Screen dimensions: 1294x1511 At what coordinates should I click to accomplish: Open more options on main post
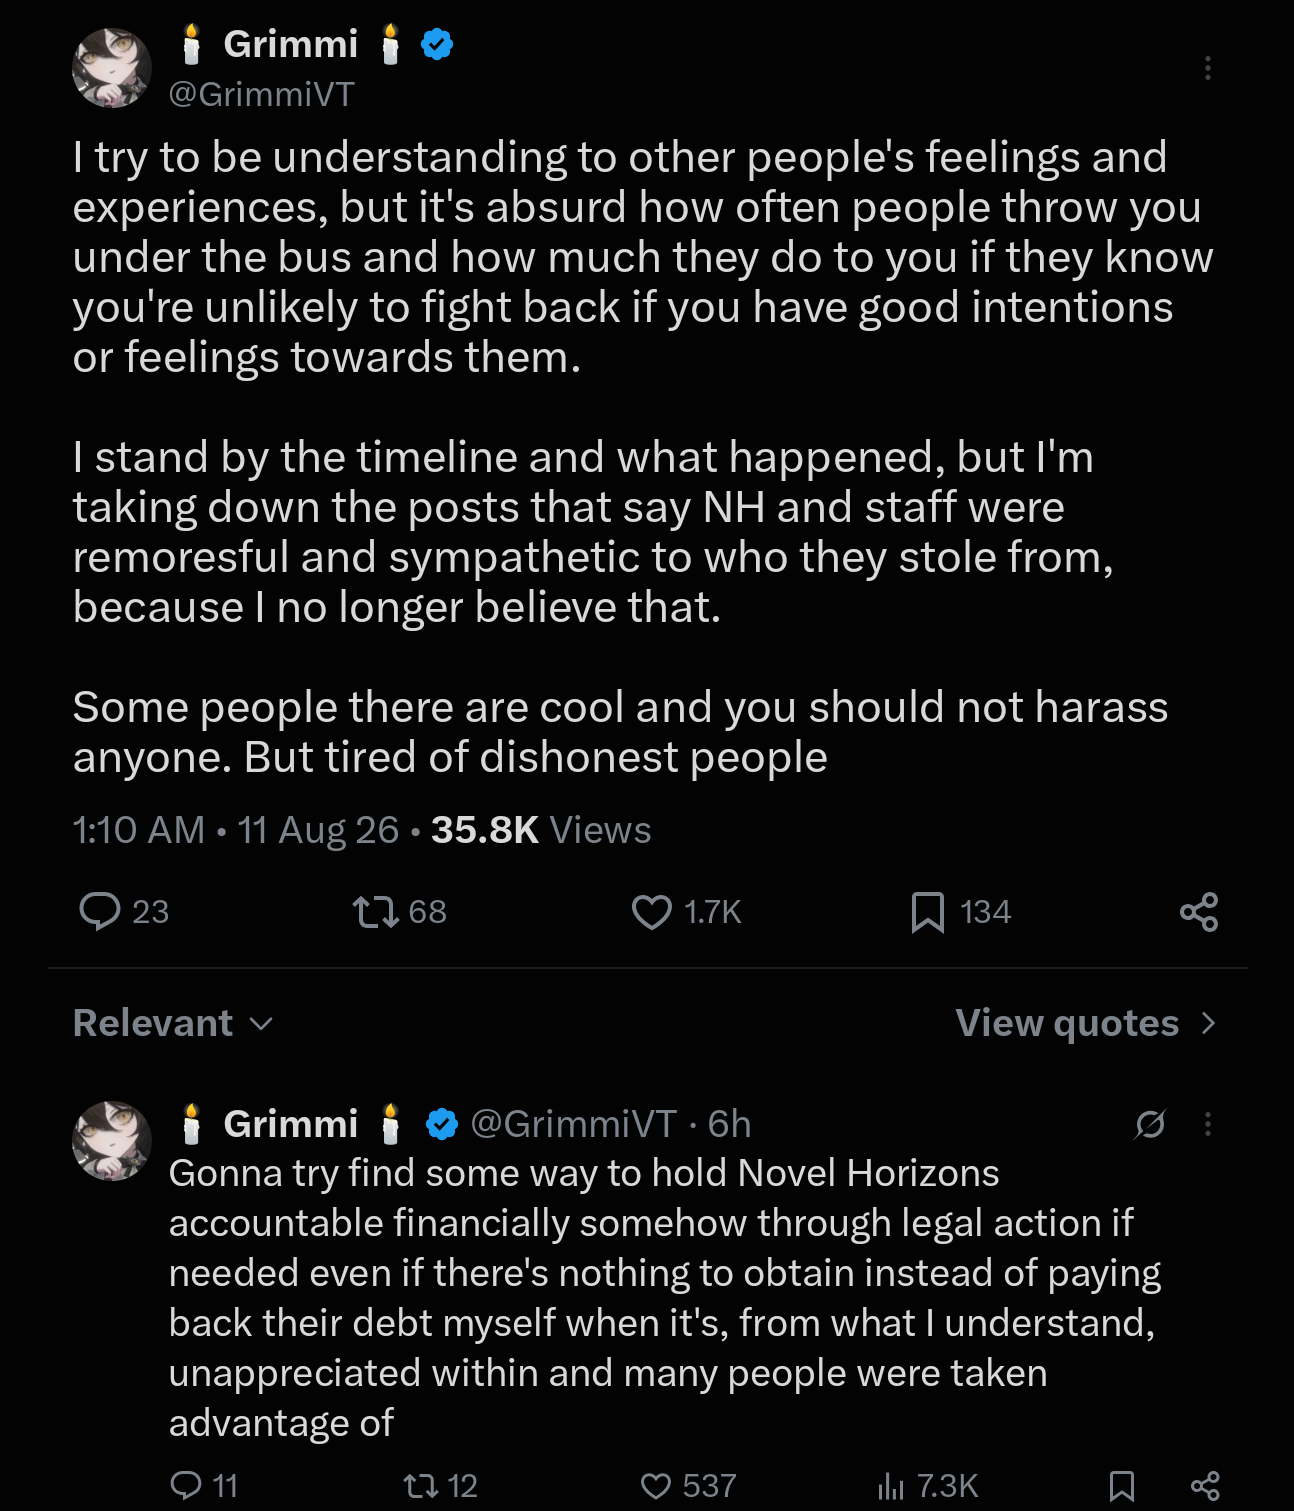pyautogui.click(x=1208, y=68)
